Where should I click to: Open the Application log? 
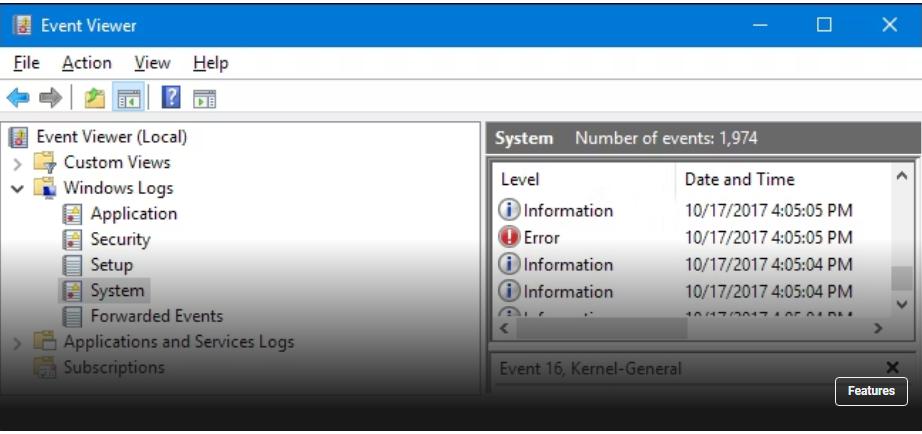pyautogui.click(x=133, y=213)
